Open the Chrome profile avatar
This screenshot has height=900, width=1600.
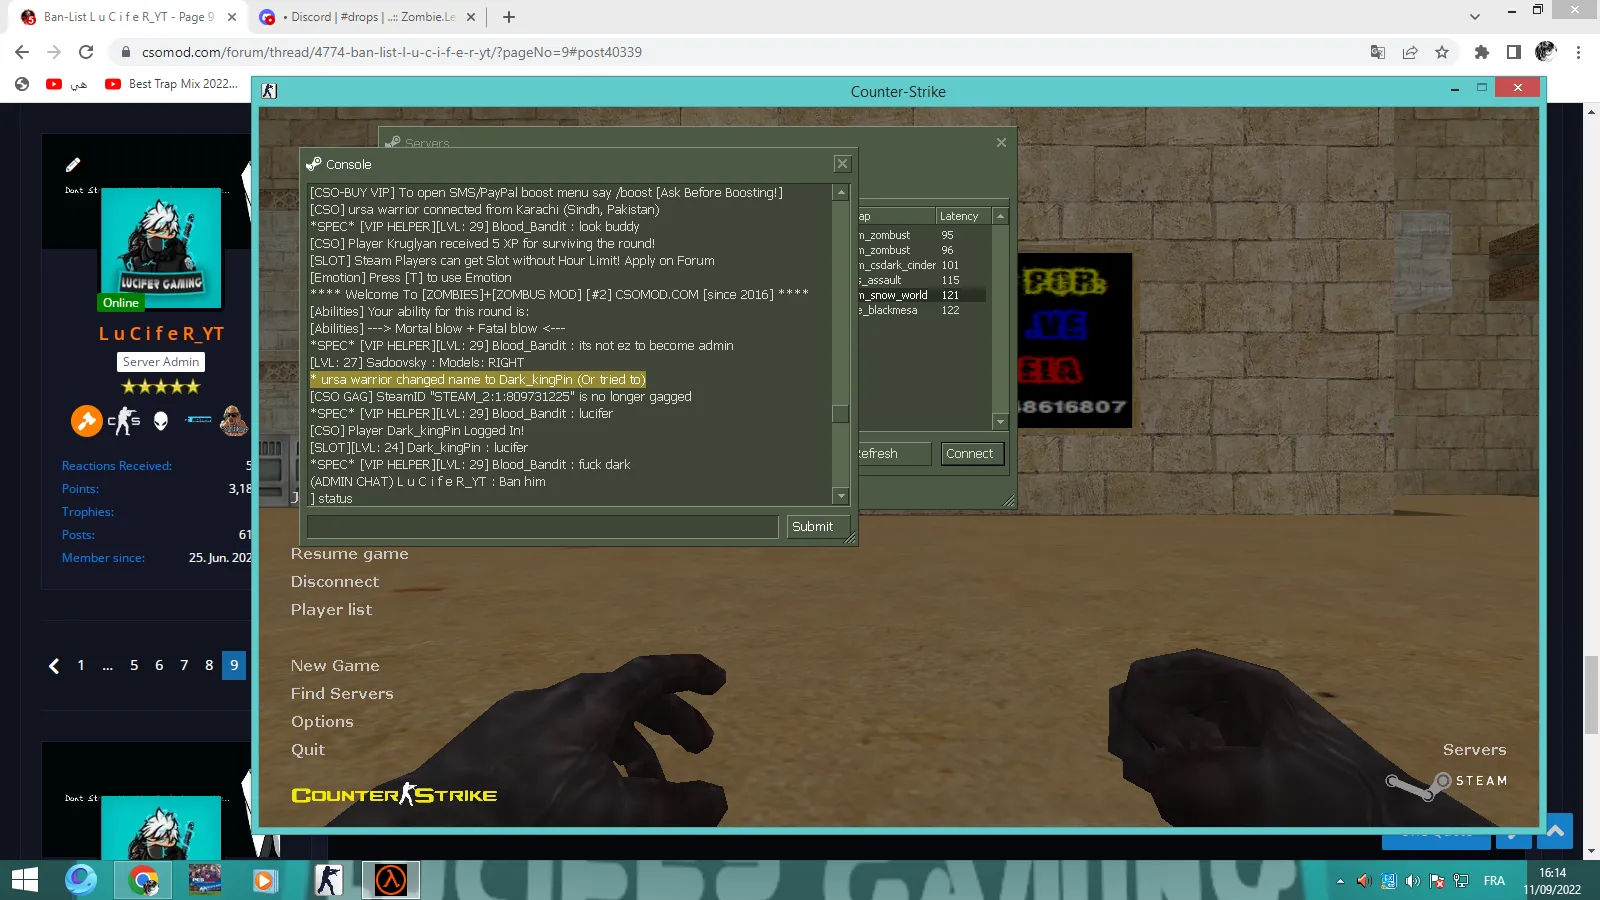pyautogui.click(x=1546, y=52)
